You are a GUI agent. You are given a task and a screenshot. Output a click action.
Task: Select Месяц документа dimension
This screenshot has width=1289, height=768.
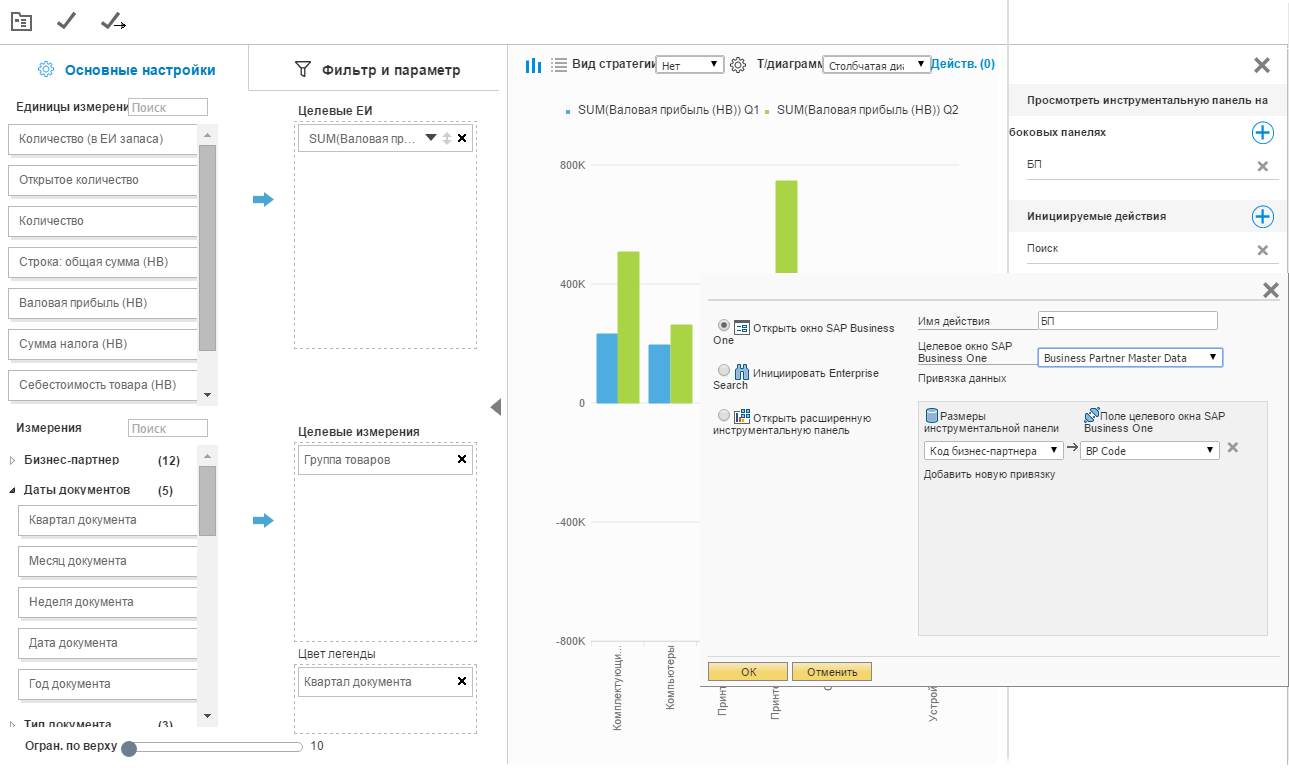point(107,561)
